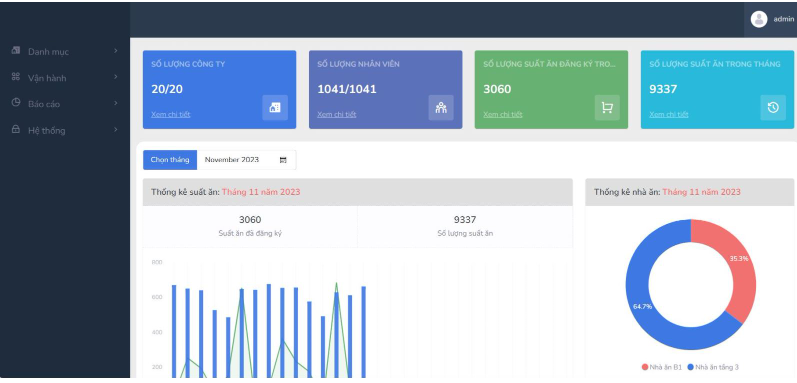Screen dimensions: 797x383
Task: Expand the Vận hành menu chevron
Action: pyautogui.click(x=116, y=77)
